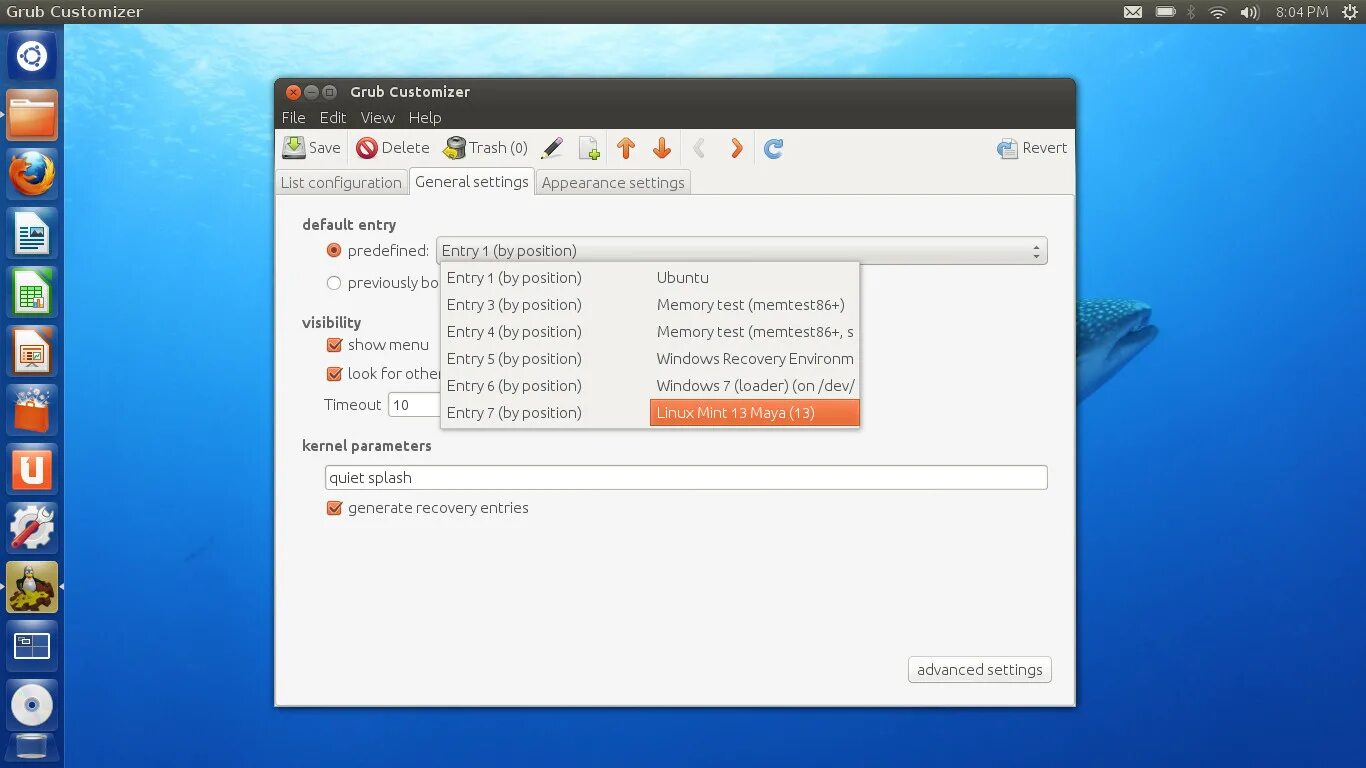Select the predefined radio button
Image resolution: width=1366 pixels, height=768 pixels.
pos(334,250)
